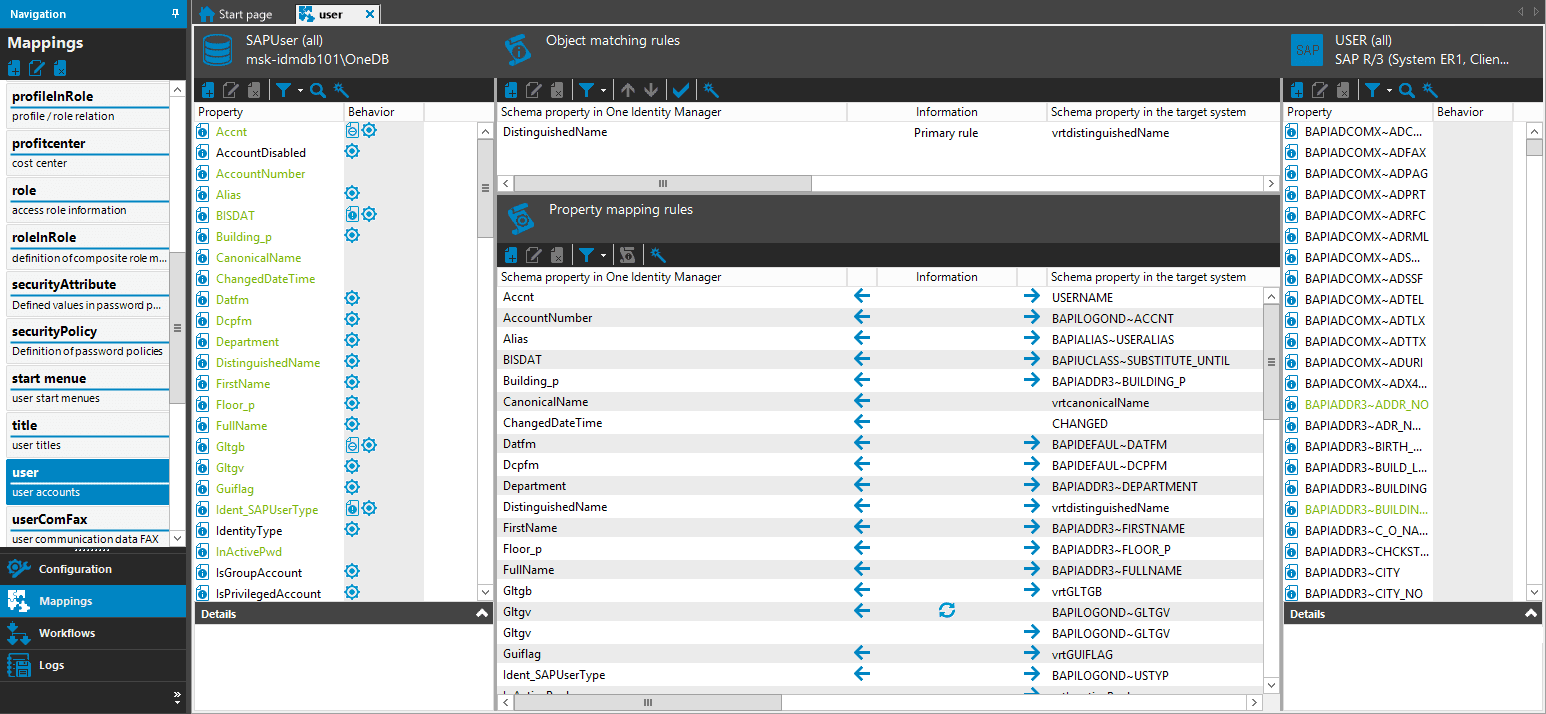Move object matching rule up
The width and height of the screenshot is (1546, 714).
coord(628,90)
